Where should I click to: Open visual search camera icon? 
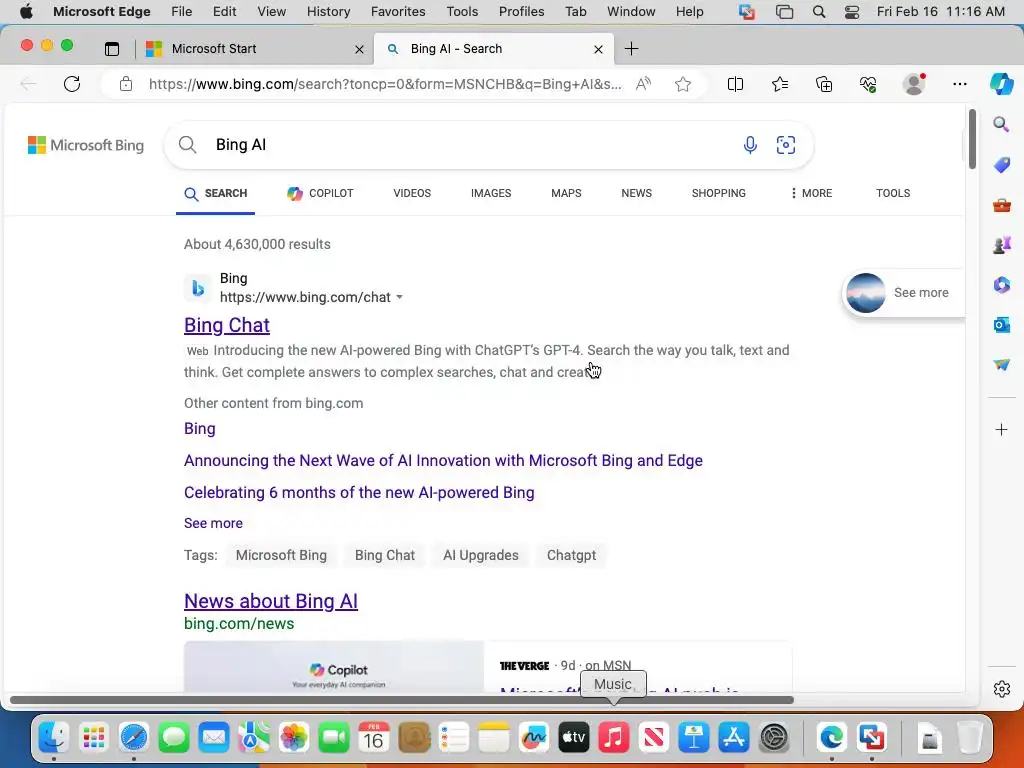(x=786, y=145)
